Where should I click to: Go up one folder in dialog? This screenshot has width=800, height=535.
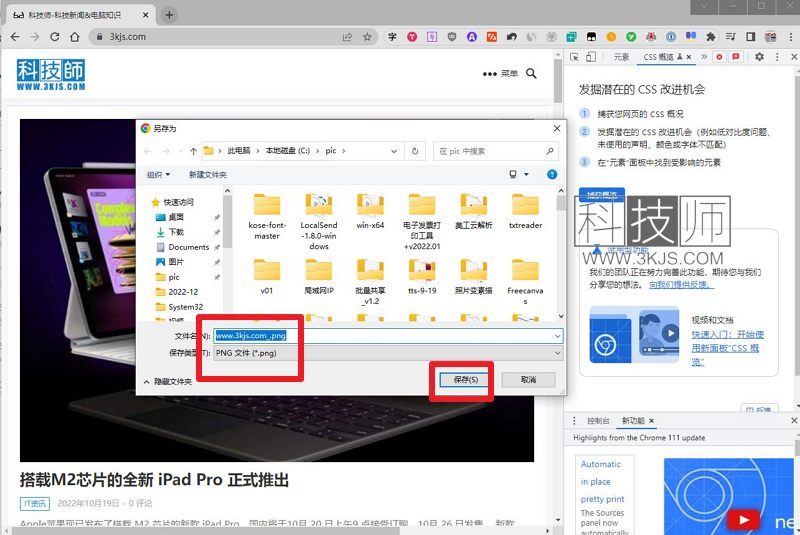tap(193, 151)
